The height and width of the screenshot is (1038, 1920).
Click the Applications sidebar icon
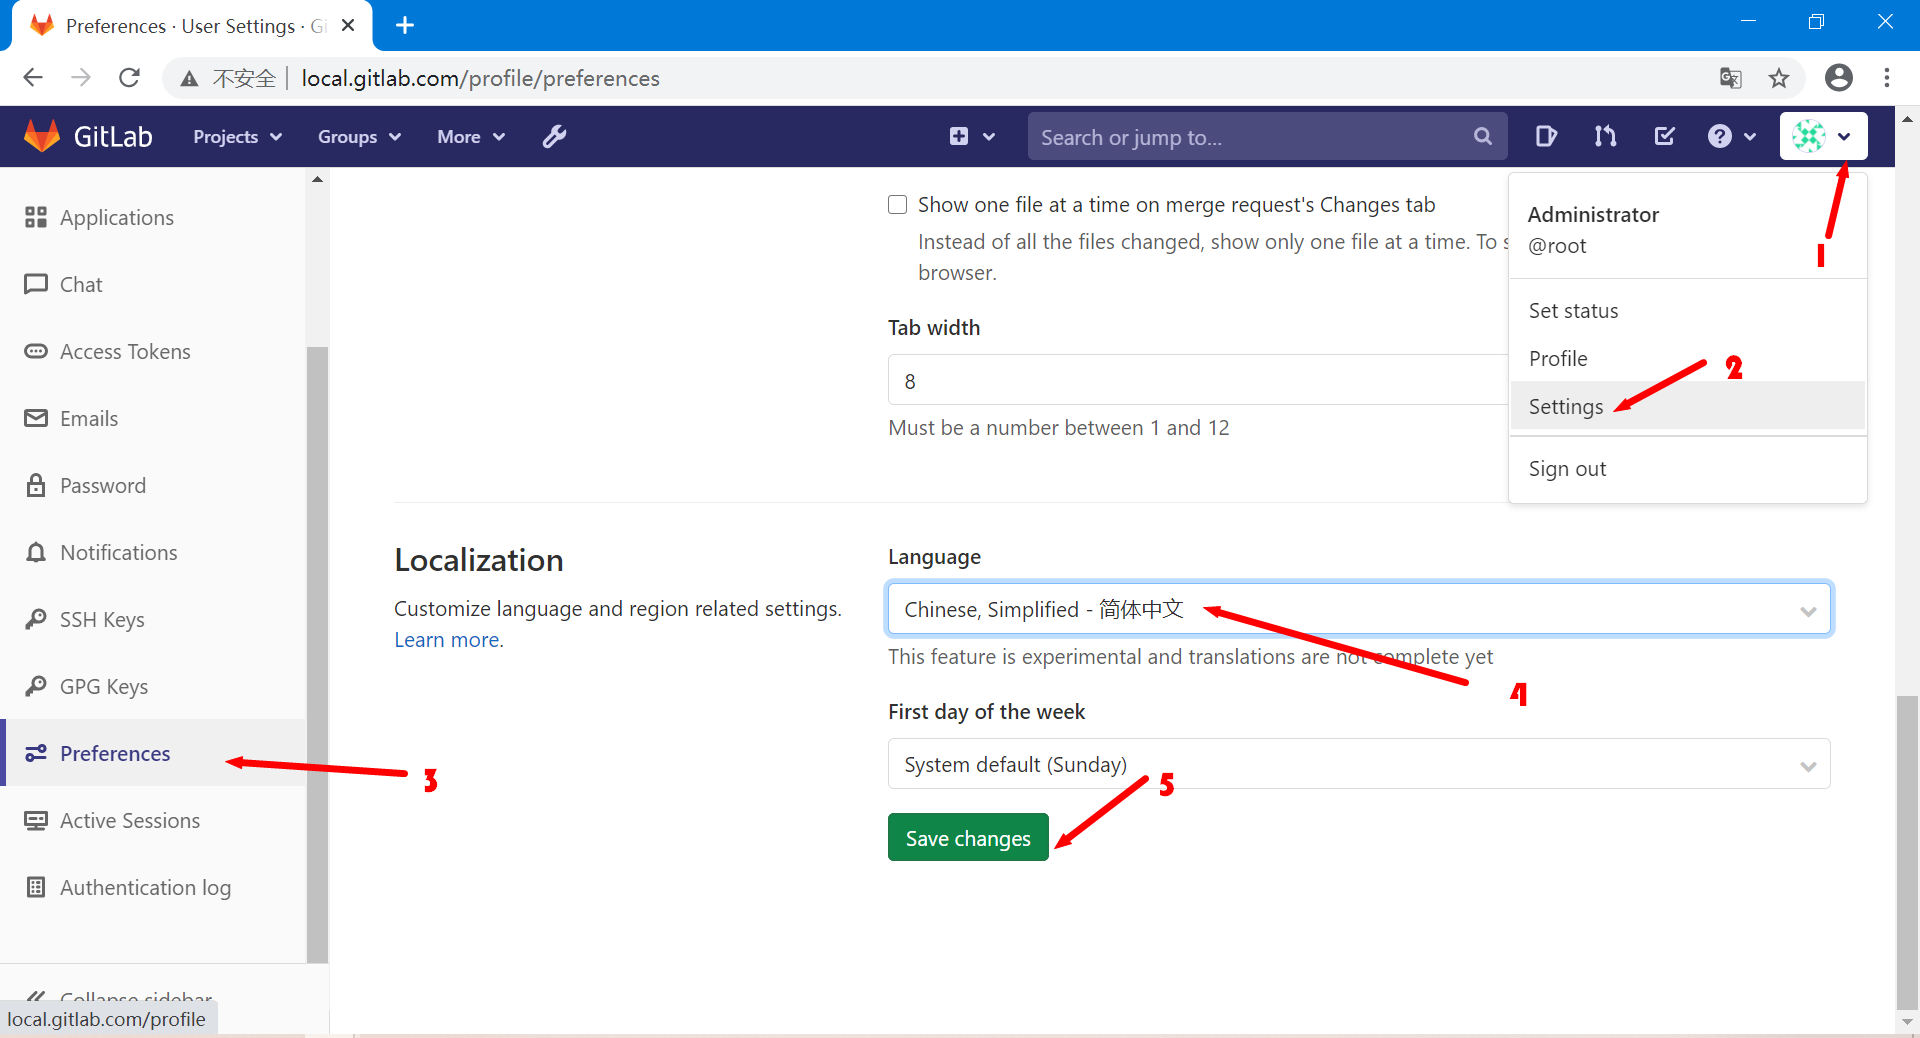36,217
